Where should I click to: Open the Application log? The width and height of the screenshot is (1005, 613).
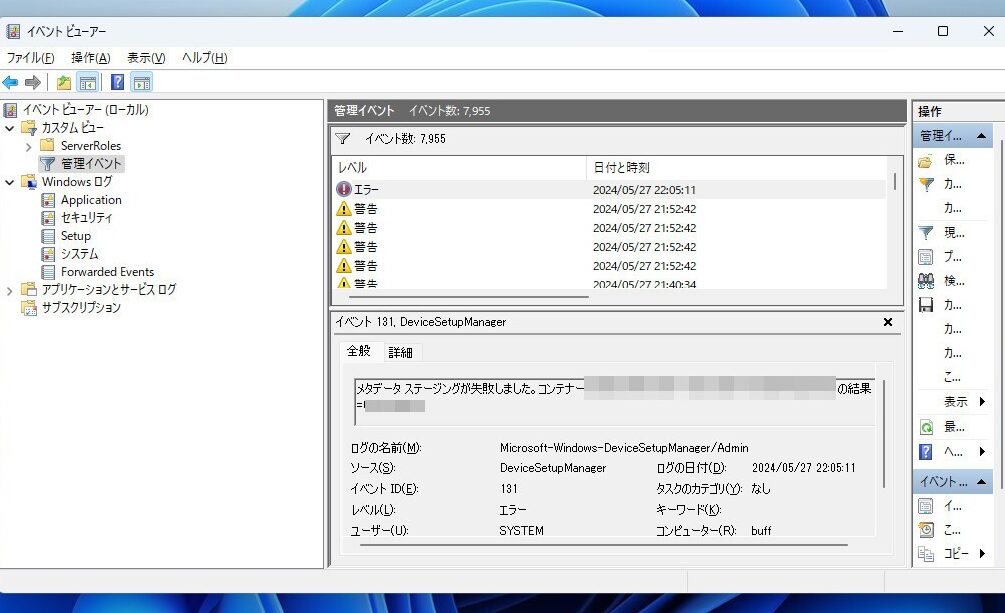pyautogui.click(x=91, y=199)
